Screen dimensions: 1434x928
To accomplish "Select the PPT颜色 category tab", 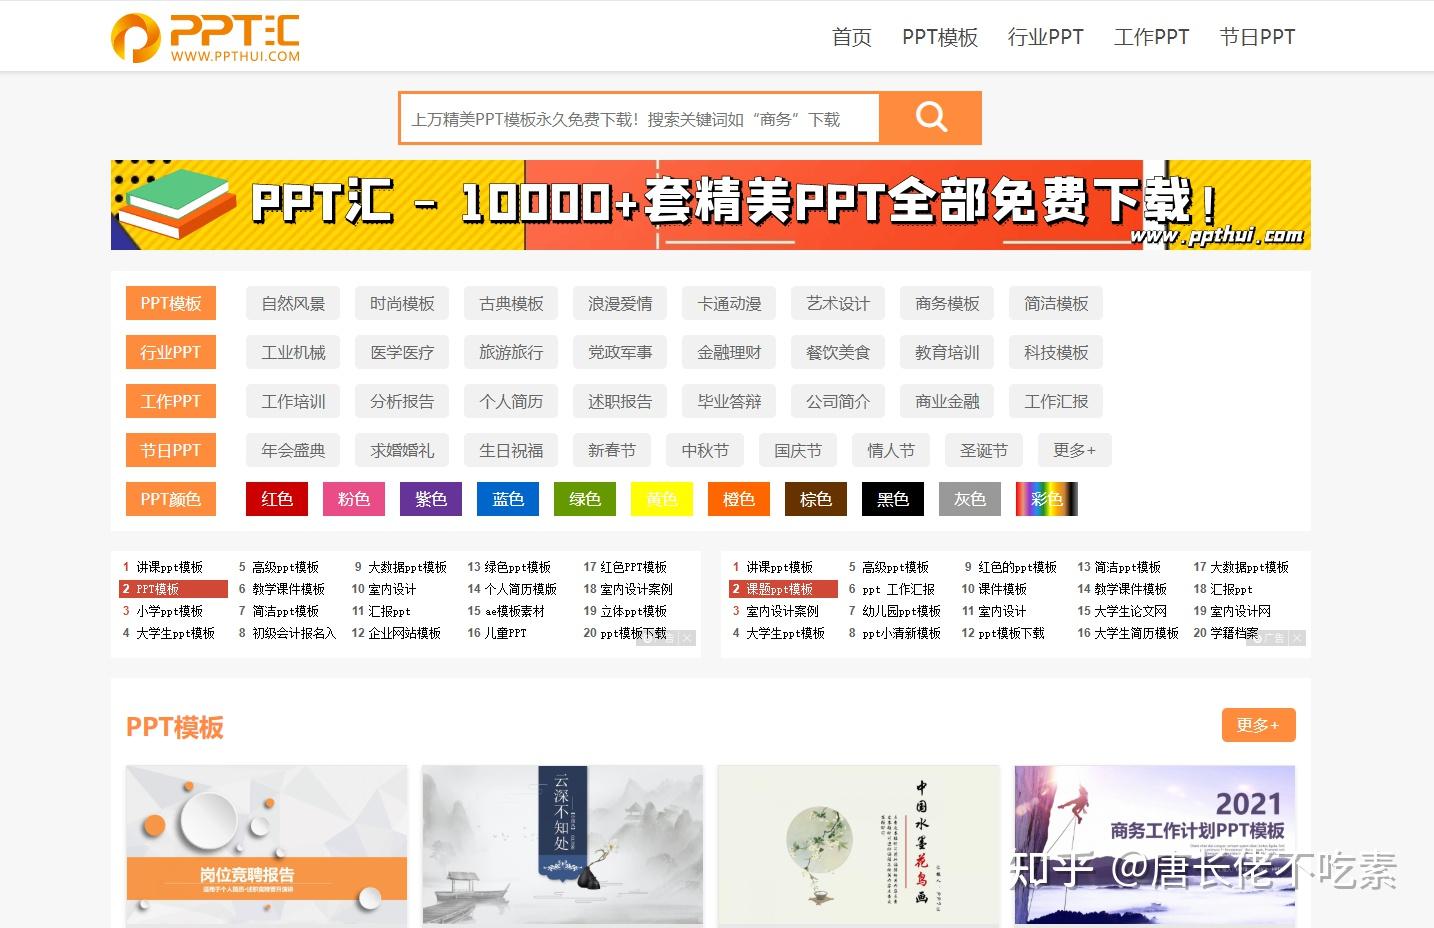I will coord(170,499).
